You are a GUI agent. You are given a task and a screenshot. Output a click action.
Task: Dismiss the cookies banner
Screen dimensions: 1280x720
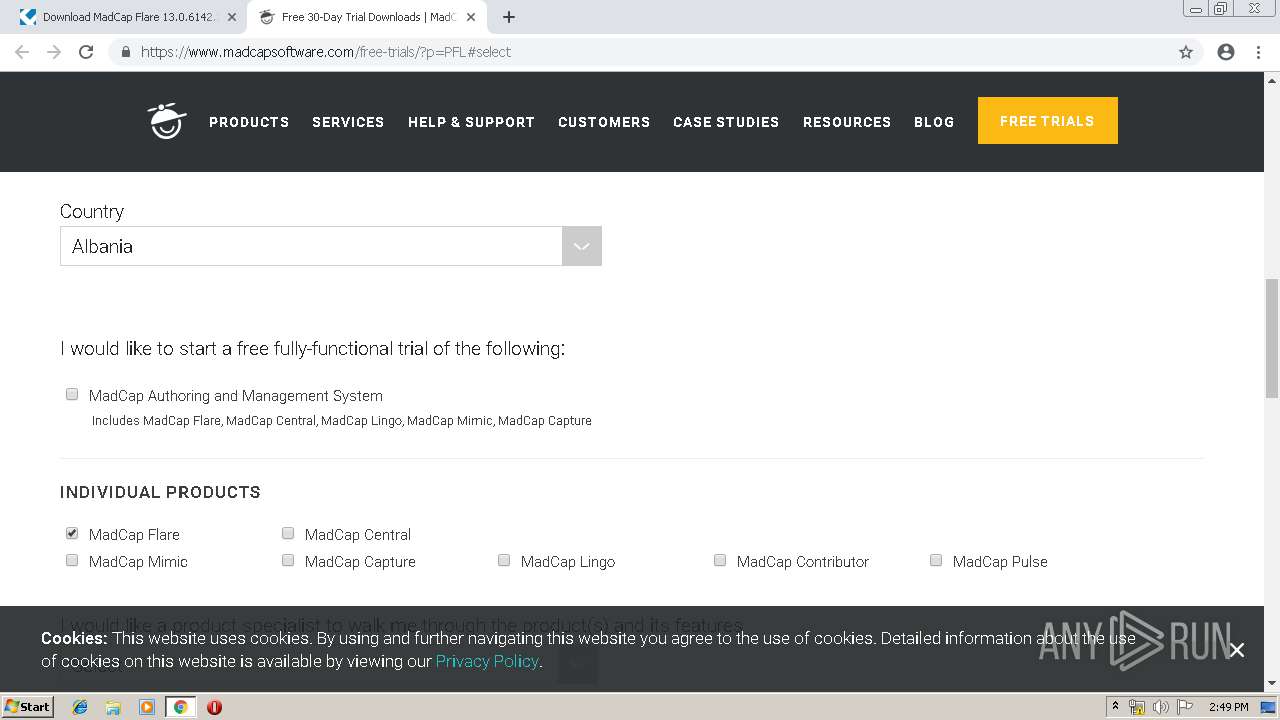pos(1237,650)
